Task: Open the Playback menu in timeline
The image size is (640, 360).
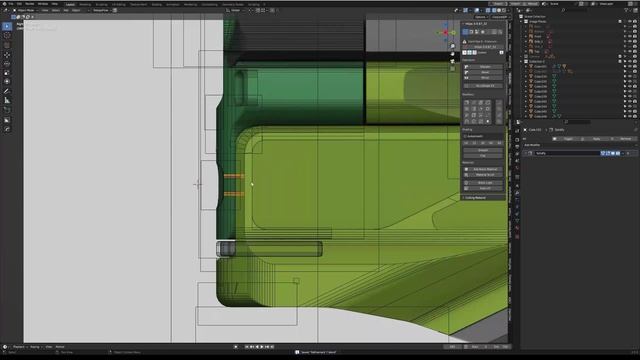Action: [x=19, y=347]
